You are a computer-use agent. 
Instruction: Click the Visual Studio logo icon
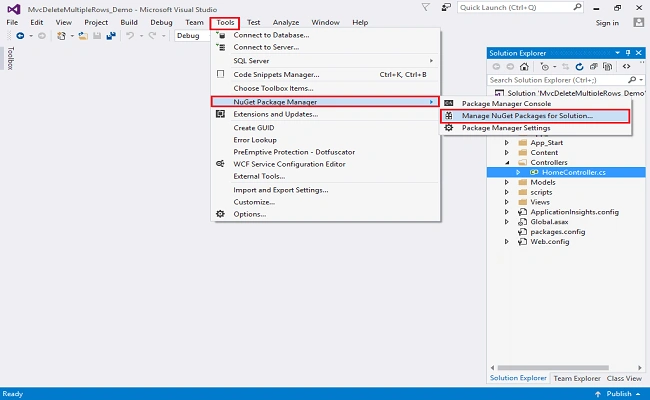point(14,9)
